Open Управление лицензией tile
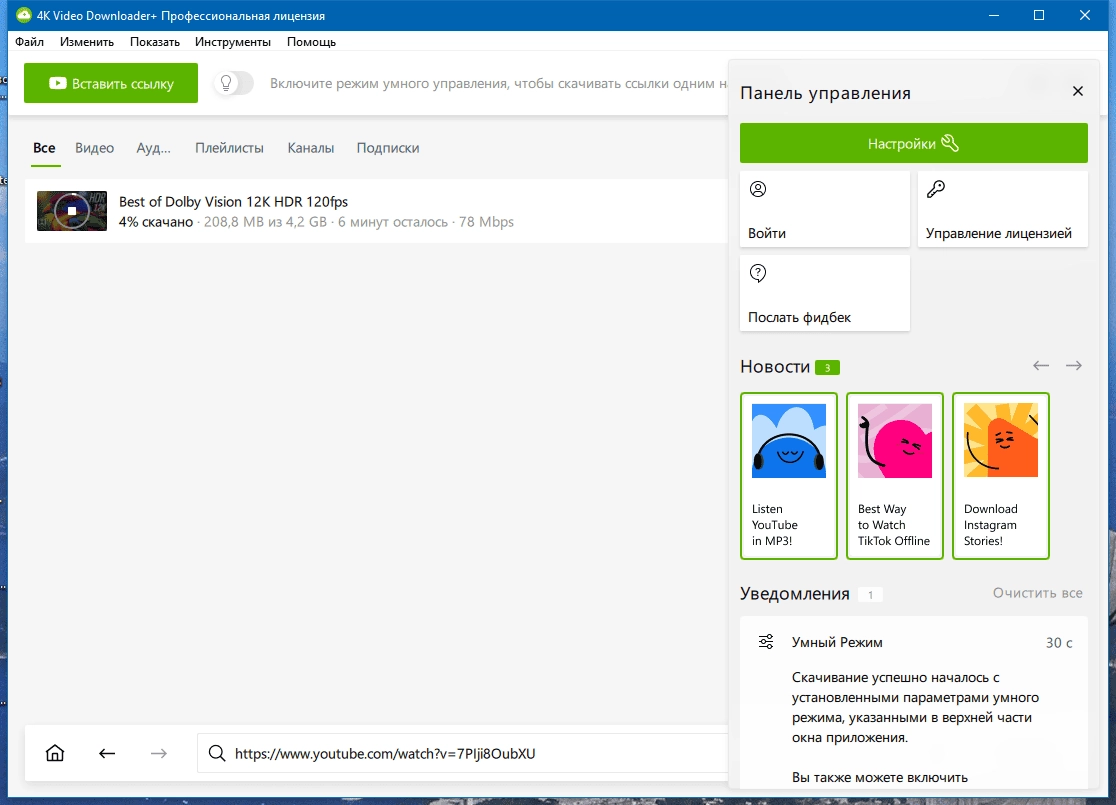The height and width of the screenshot is (805, 1116). click(x=1003, y=209)
